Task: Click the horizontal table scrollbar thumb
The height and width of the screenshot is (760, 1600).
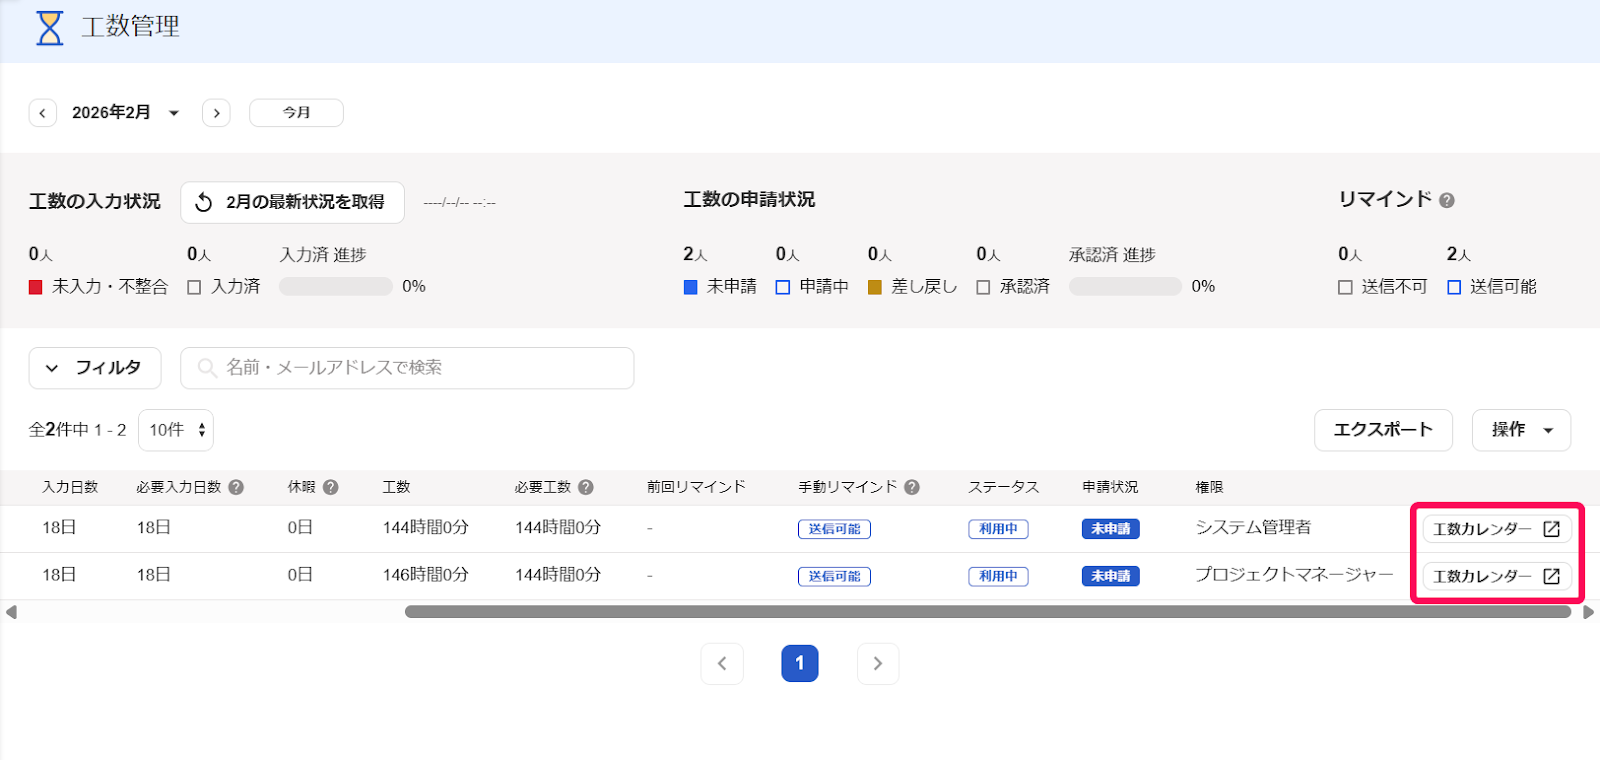Action: (988, 612)
